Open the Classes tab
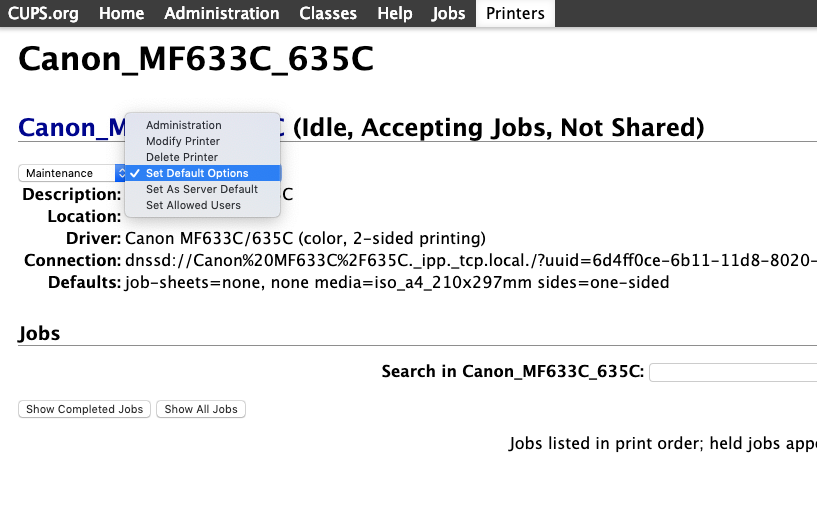Screen dimensions: 817x512 (x=328, y=13)
